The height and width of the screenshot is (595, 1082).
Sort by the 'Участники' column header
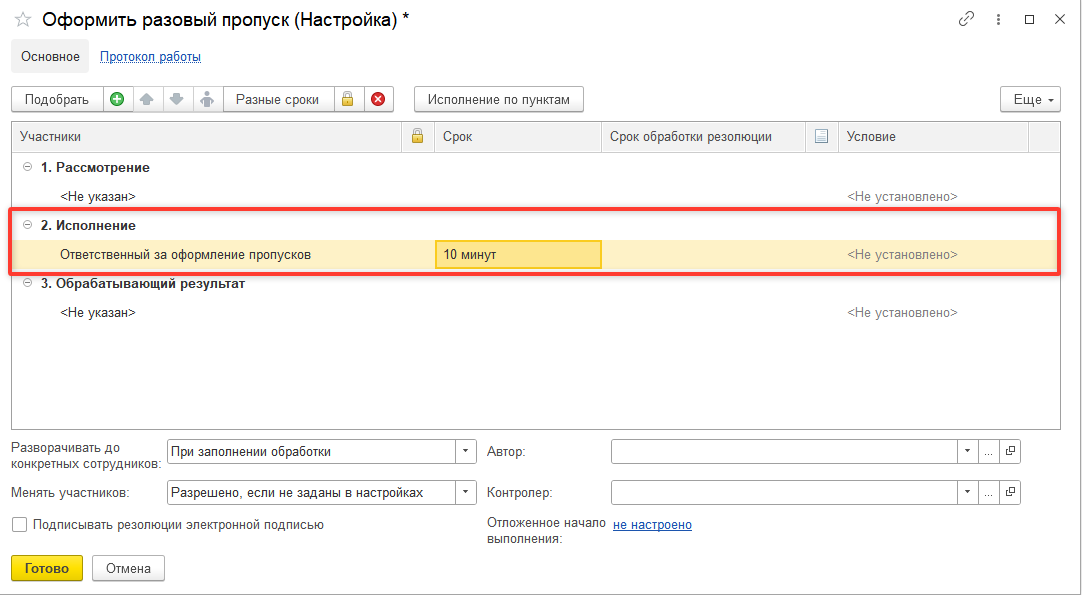(207, 137)
